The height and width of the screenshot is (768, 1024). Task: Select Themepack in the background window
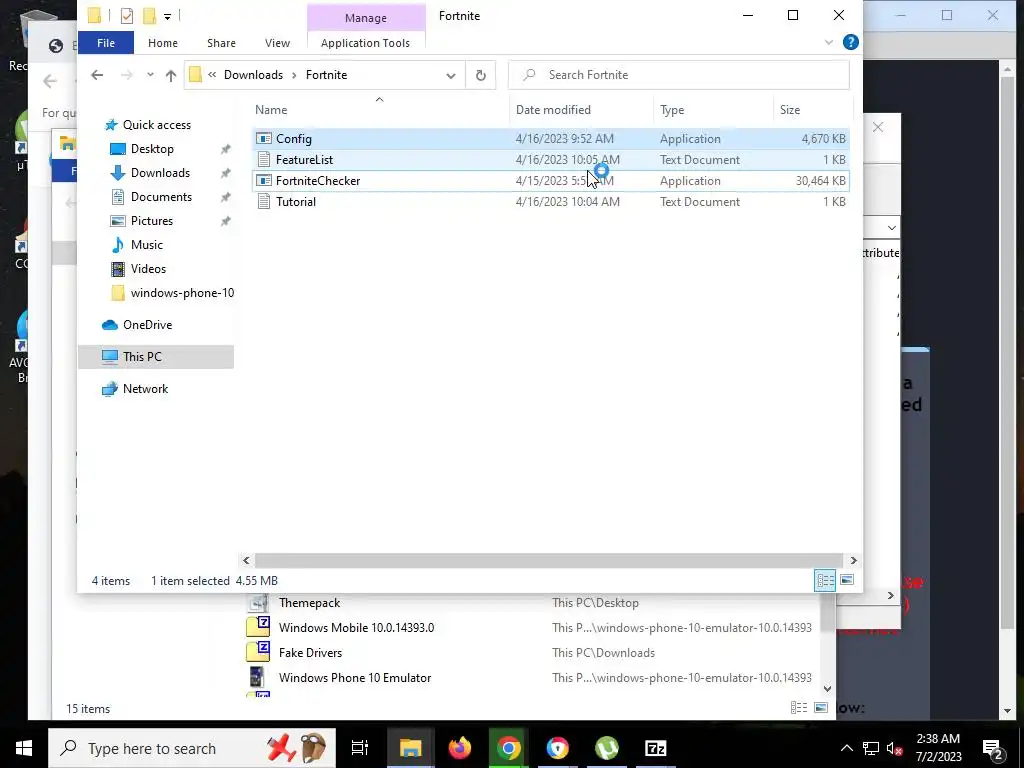(309, 603)
